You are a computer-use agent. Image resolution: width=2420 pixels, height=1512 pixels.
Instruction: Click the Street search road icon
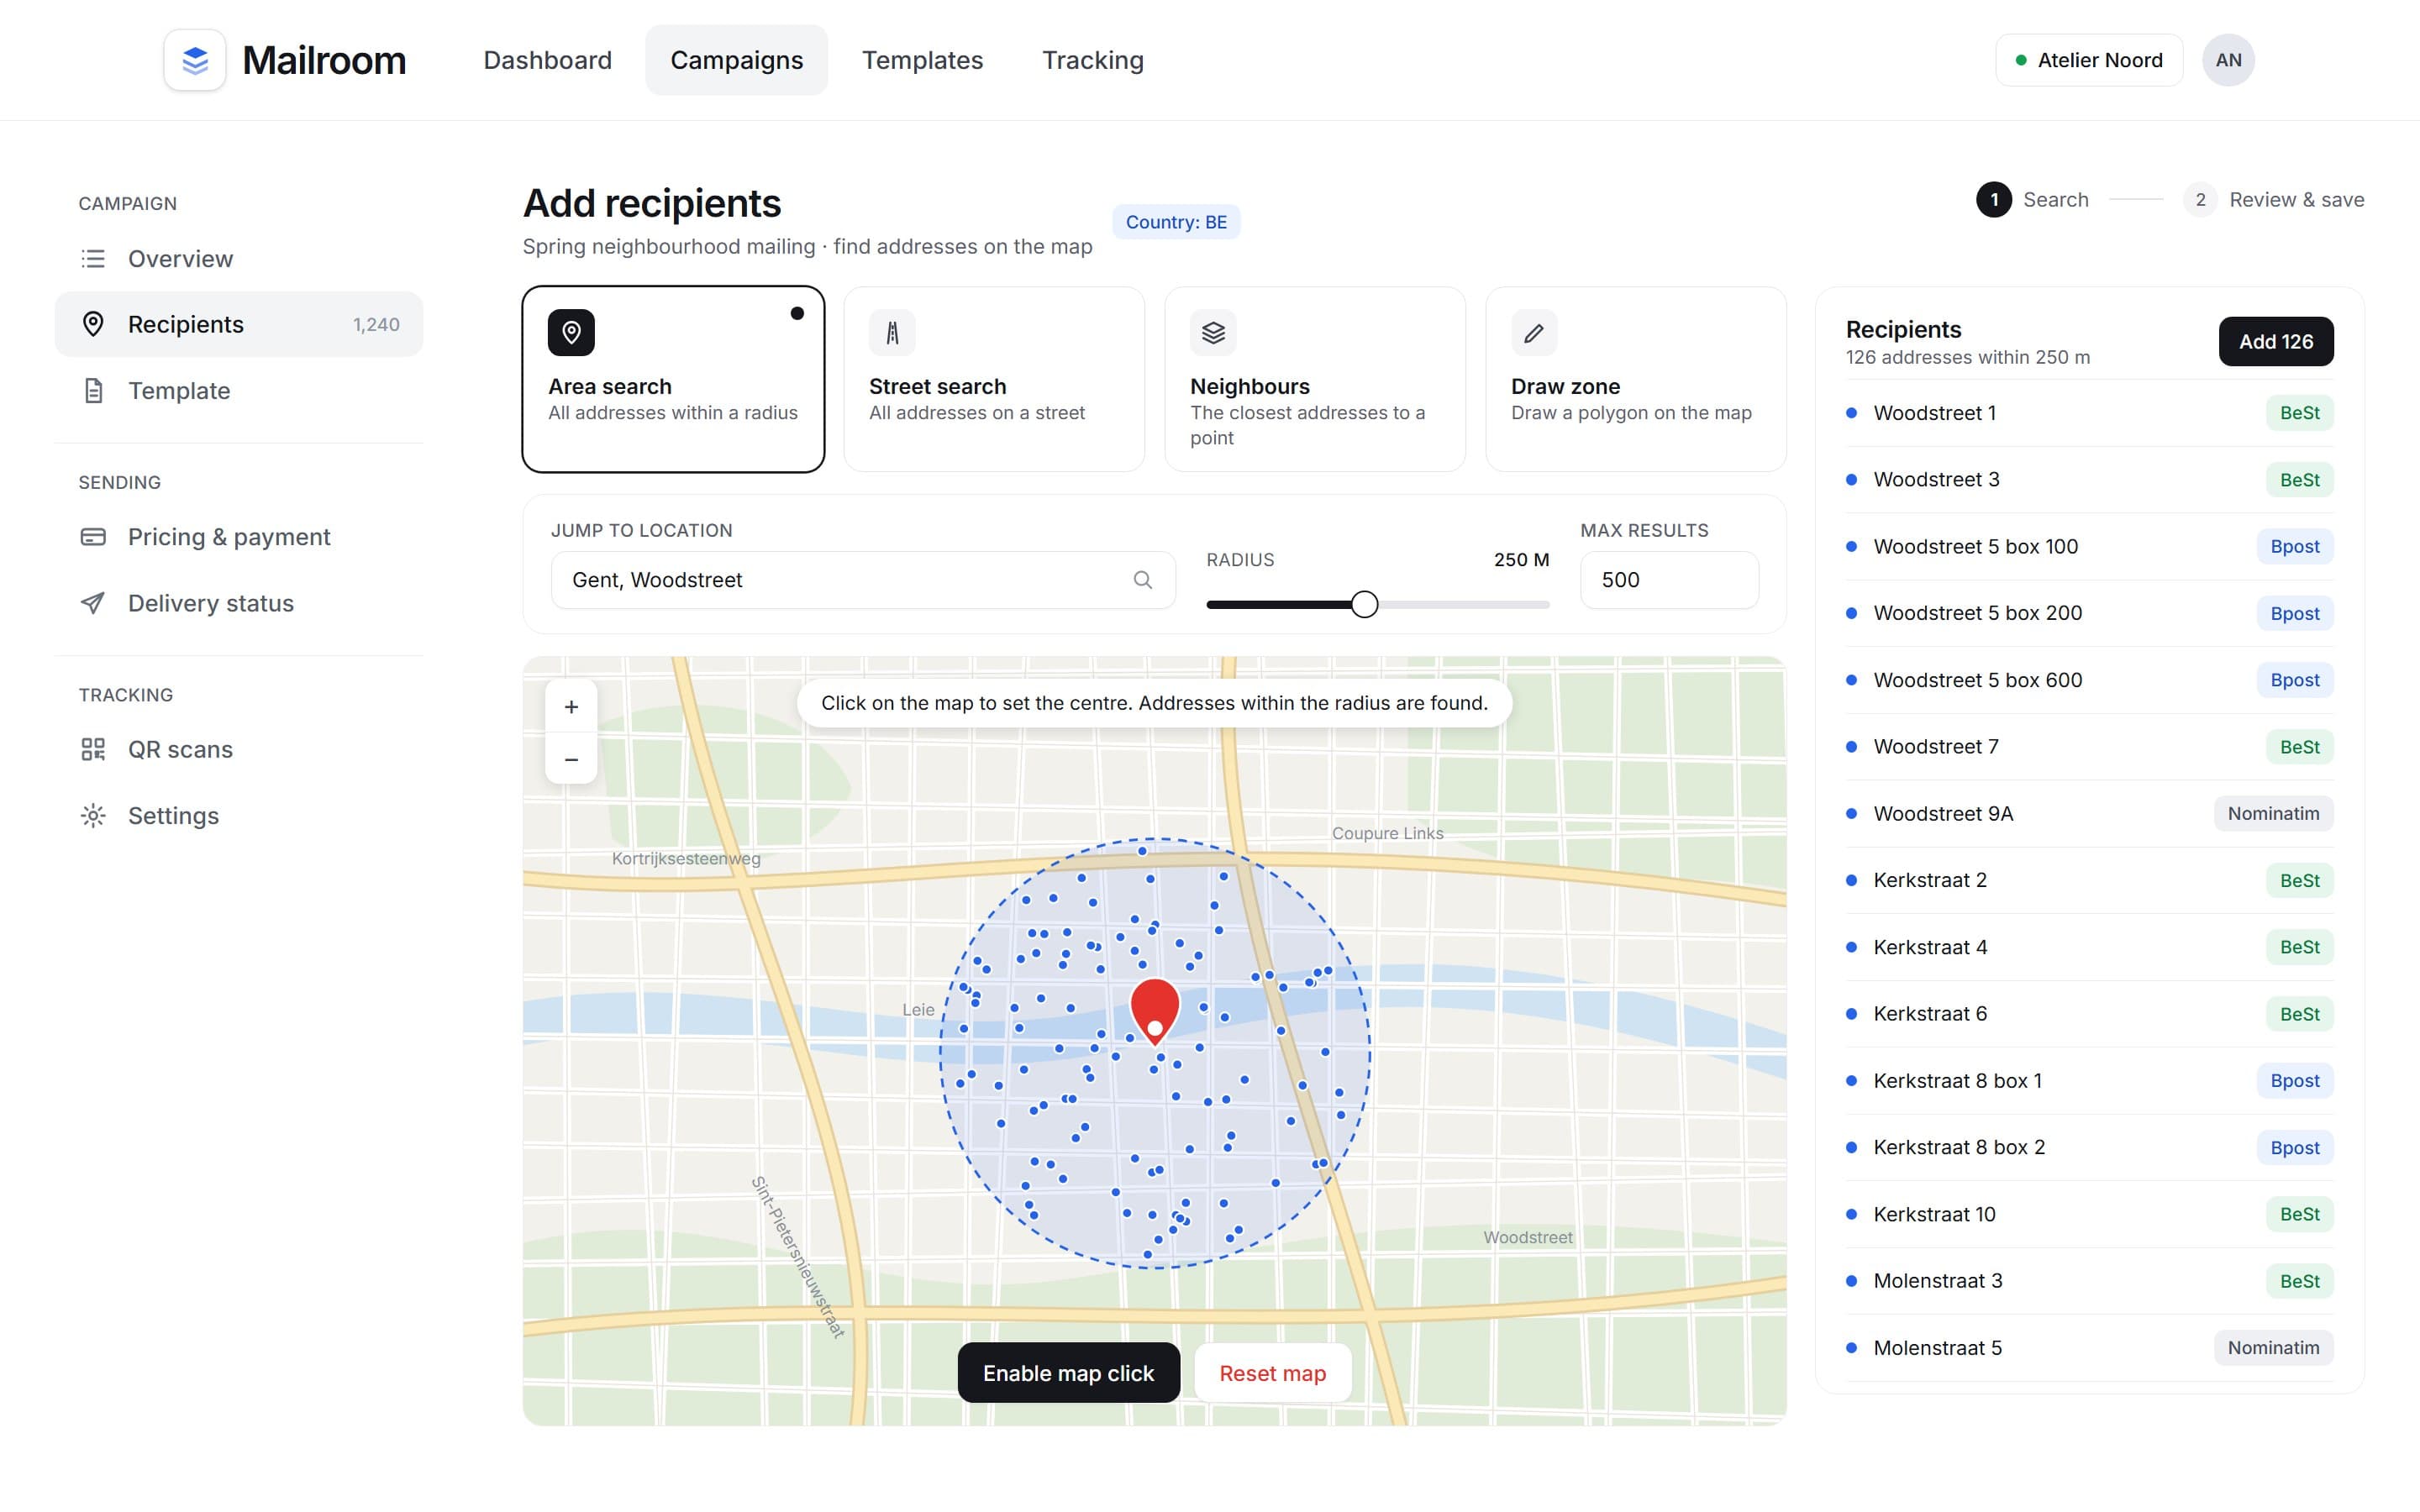pos(892,332)
